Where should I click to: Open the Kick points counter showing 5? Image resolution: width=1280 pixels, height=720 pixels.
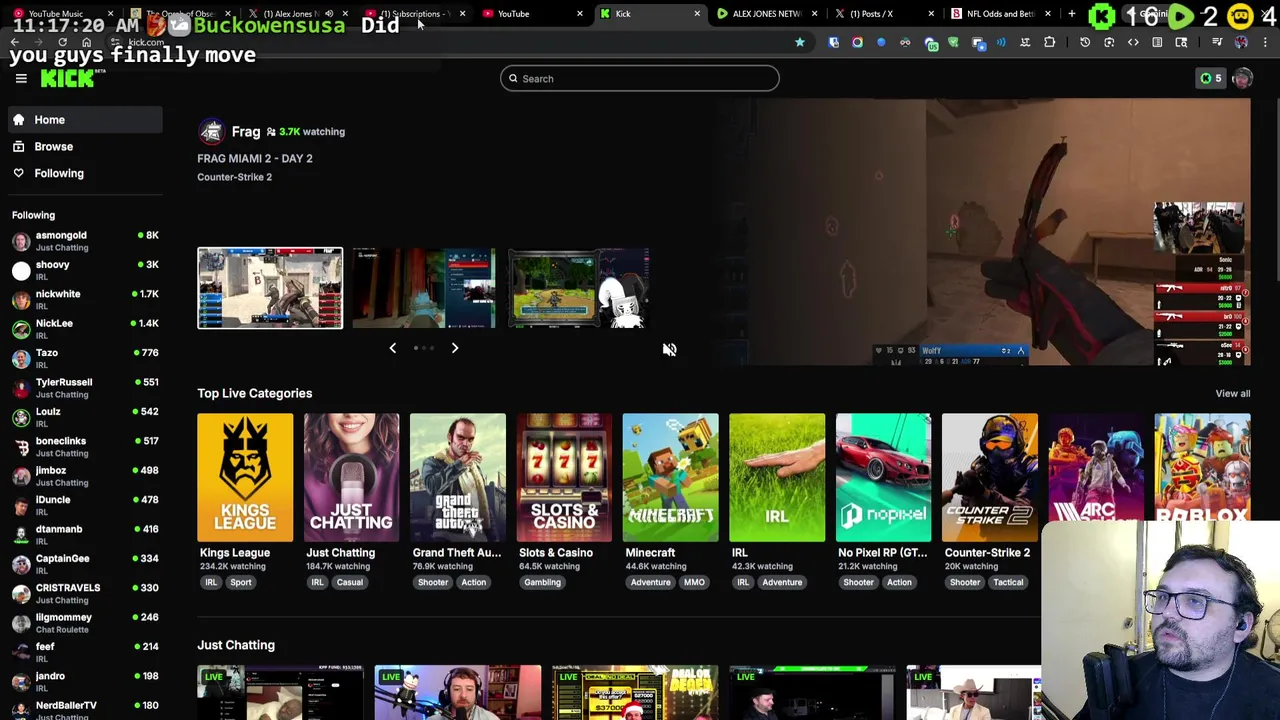[x=1211, y=78]
